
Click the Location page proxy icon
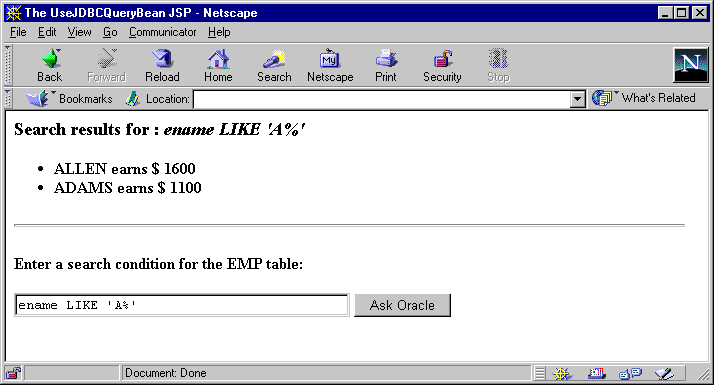coord(133,98)
